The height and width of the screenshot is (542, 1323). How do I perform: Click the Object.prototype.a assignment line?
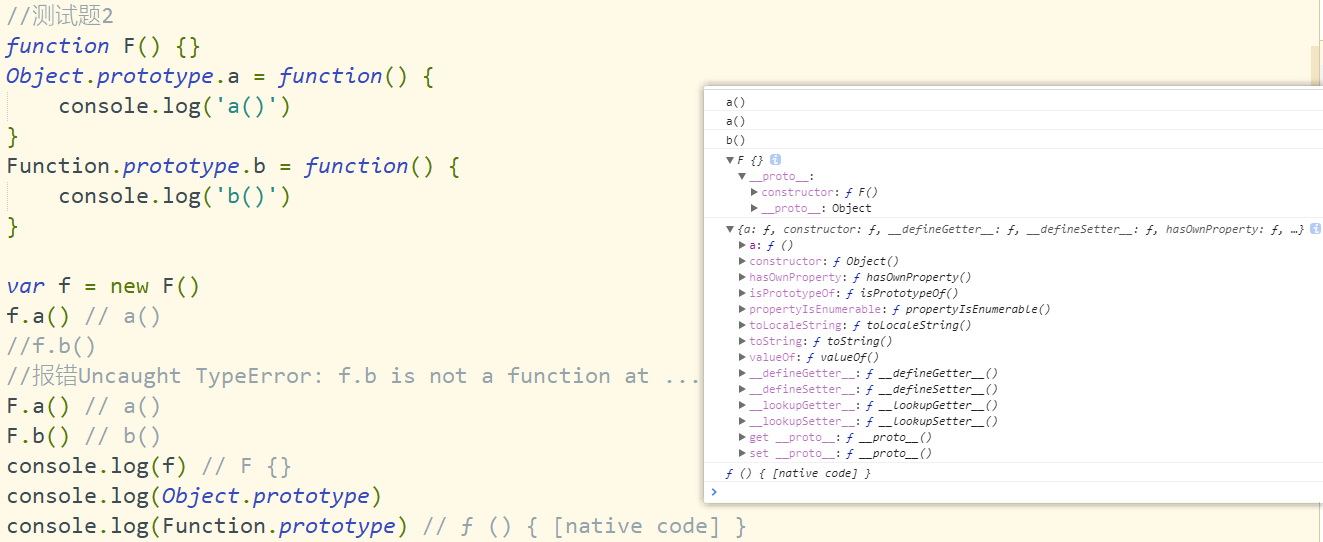(220, 76)
